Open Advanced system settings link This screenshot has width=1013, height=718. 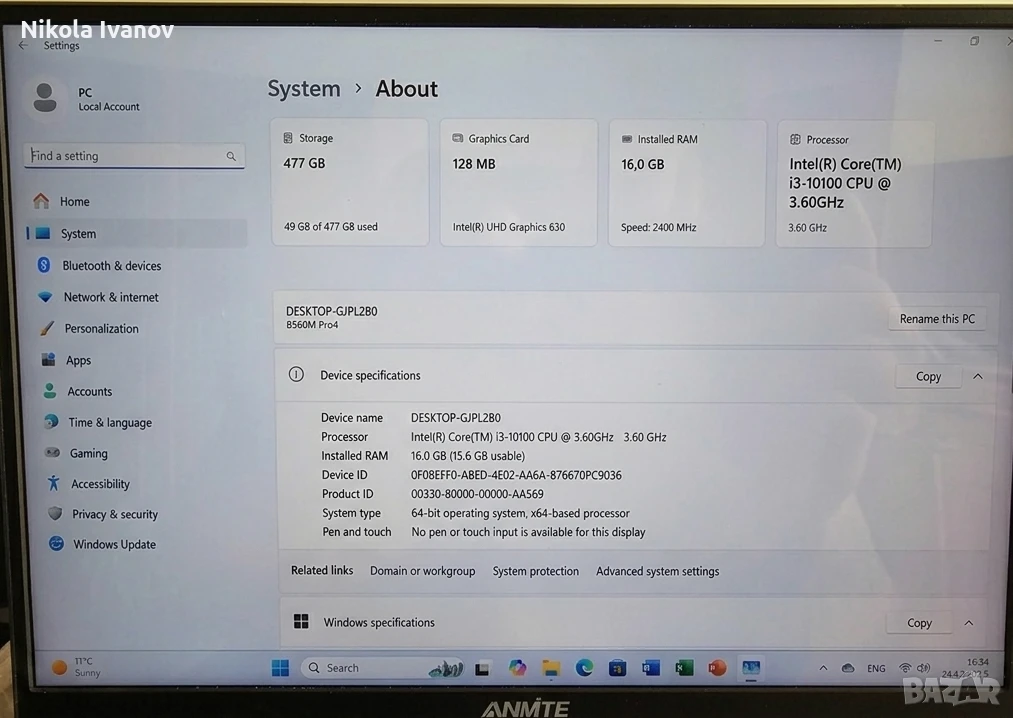pos(658,571)
